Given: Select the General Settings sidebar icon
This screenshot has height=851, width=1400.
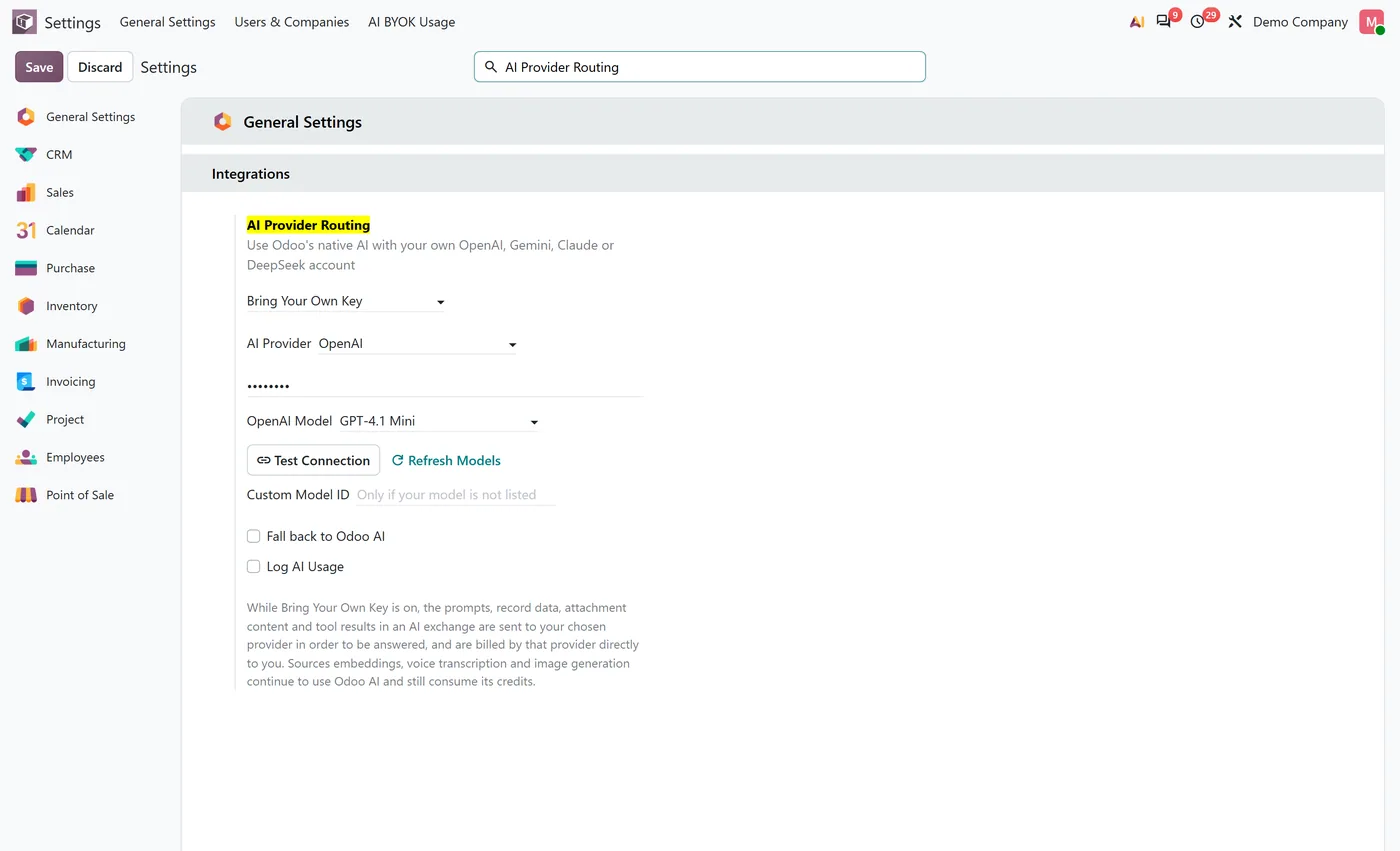Looking at the screenshot, I should coord(26,117).
